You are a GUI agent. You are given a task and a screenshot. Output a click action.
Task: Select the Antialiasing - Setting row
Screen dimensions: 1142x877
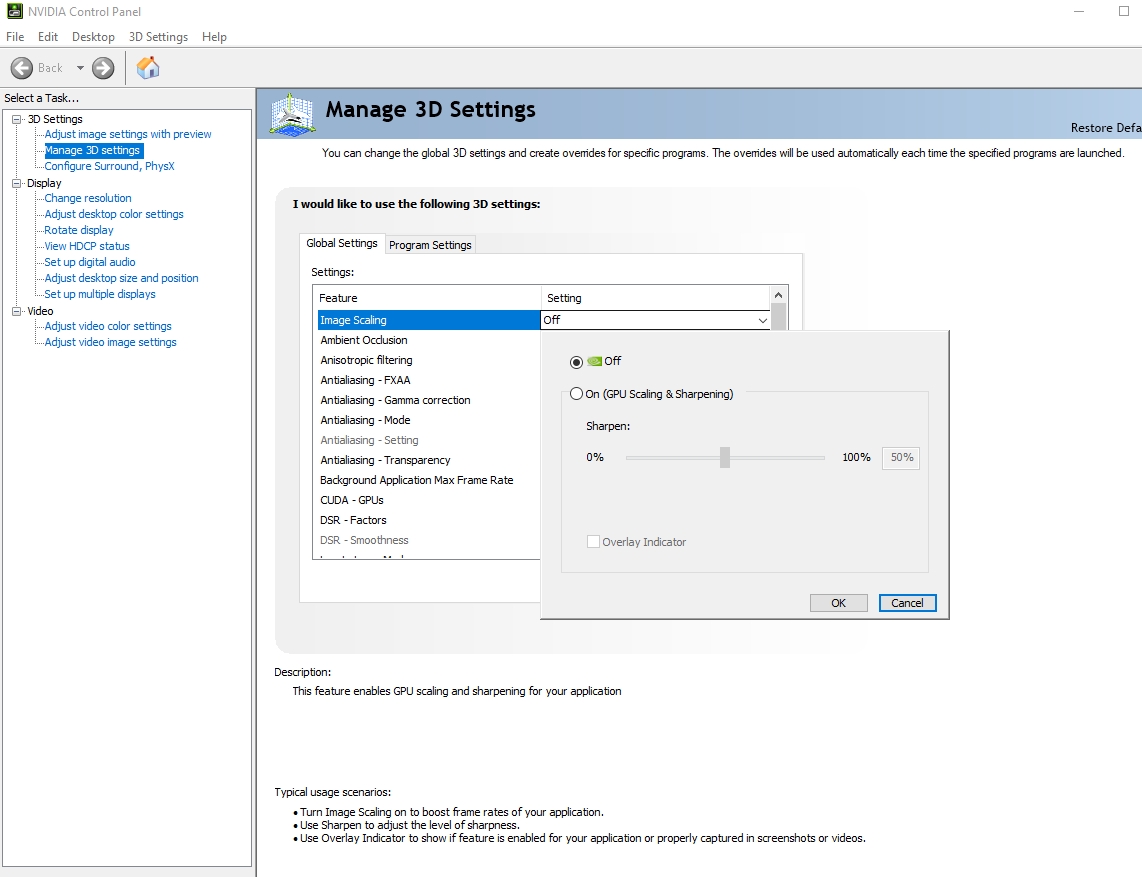pos(429,440)
